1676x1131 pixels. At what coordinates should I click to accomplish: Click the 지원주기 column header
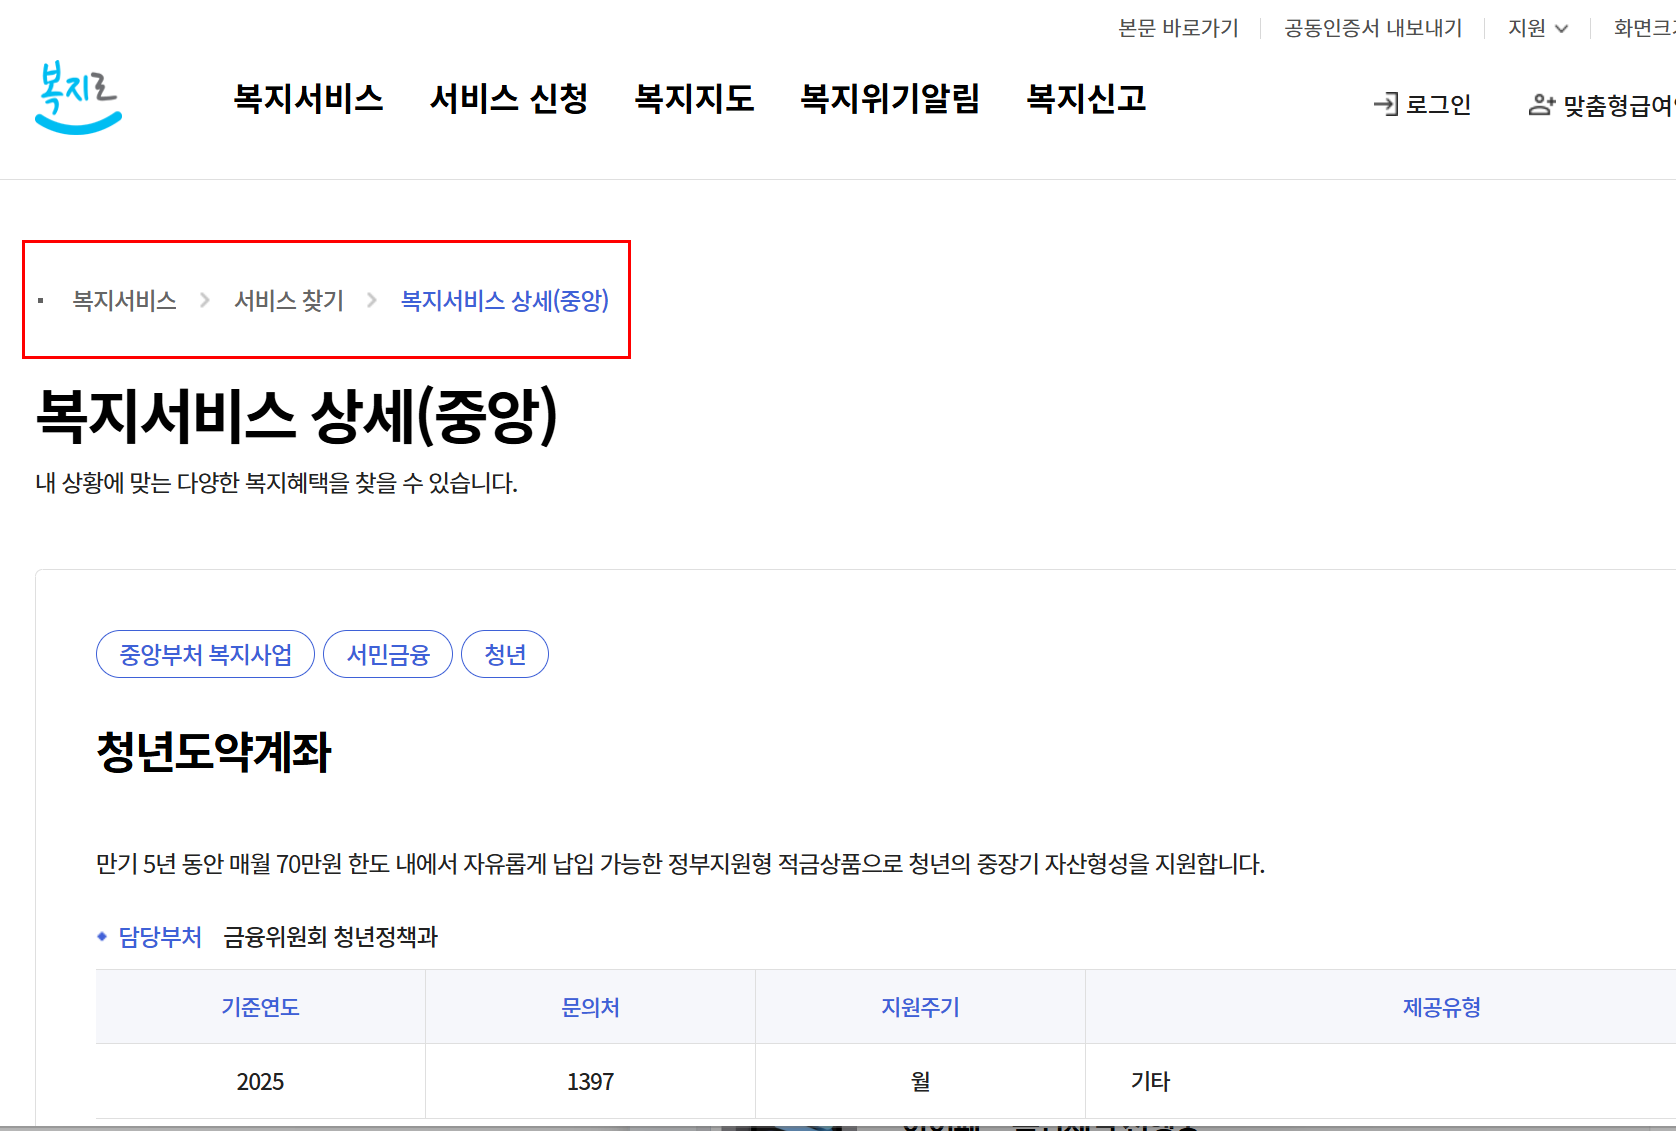(x=921, y=1007)
